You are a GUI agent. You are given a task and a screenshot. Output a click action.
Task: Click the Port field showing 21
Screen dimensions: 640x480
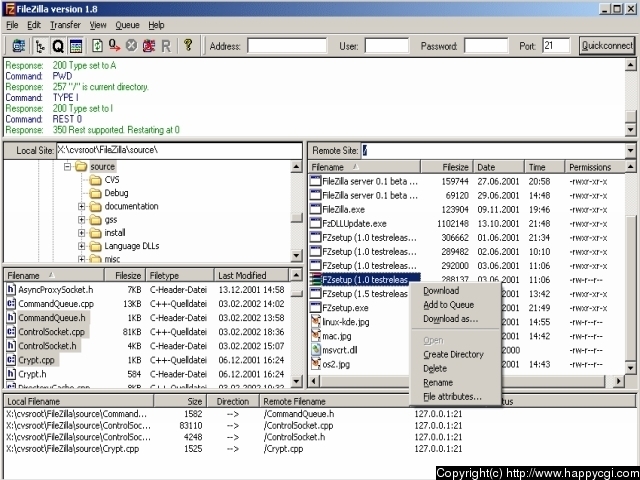[556, 46]
